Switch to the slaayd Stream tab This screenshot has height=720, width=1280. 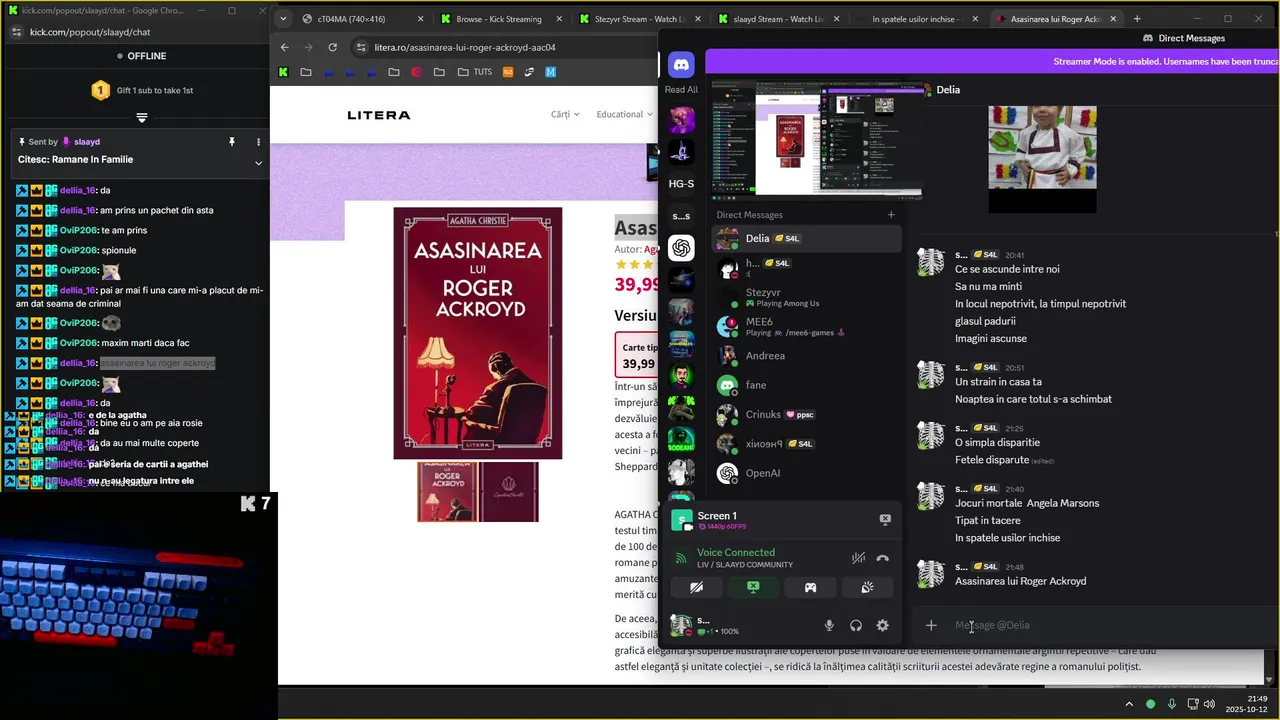click(780, 19)
